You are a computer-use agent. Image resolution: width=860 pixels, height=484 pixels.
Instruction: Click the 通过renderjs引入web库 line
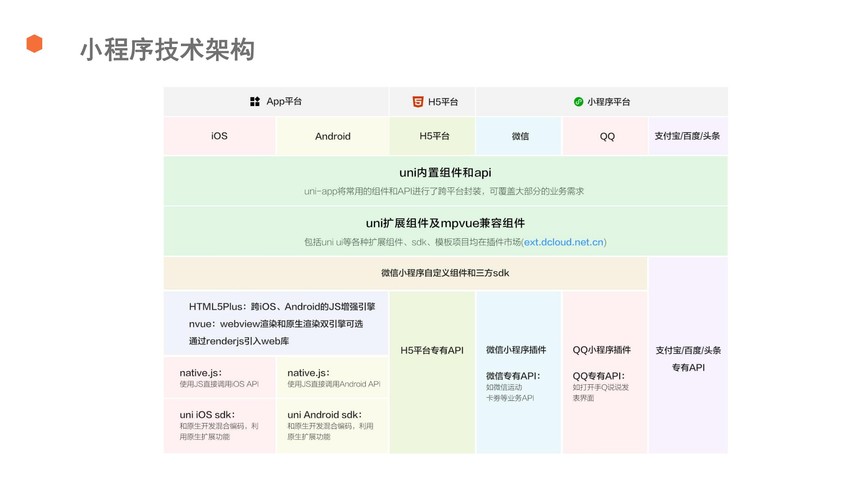click(239, 341)
